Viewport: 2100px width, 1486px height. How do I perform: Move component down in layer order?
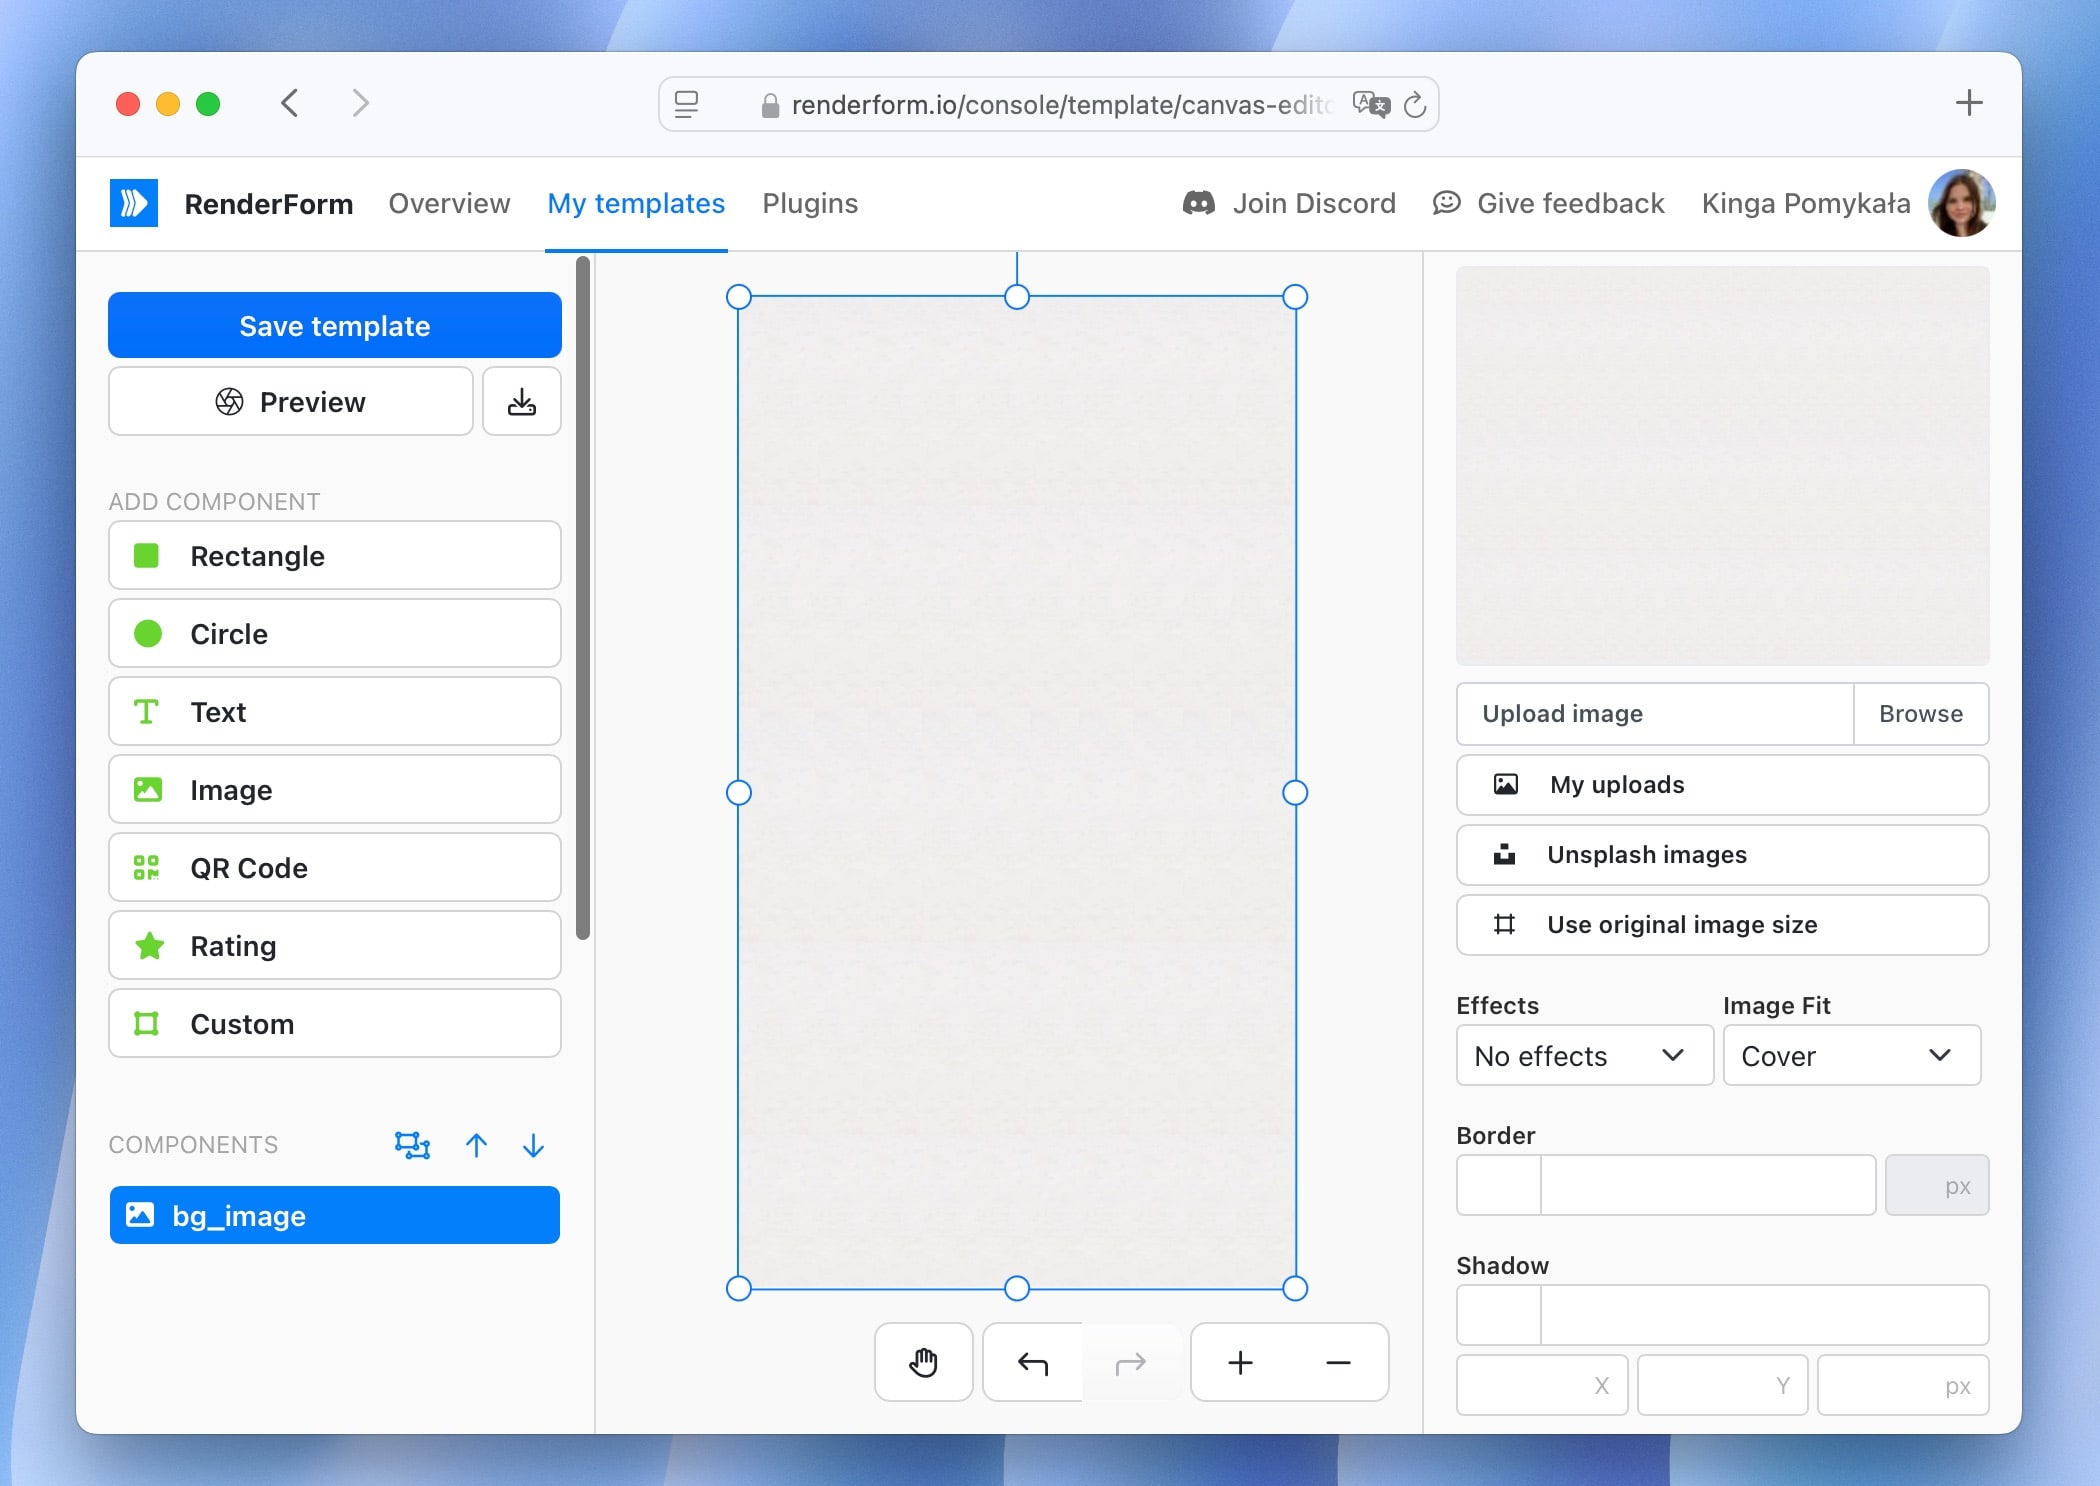click(x=533, y=1145)
